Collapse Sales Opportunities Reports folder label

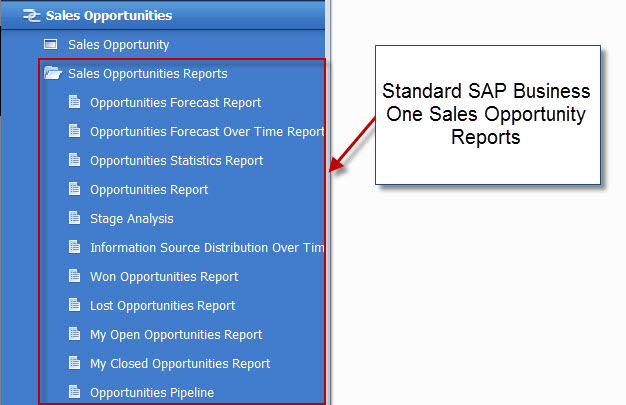click(147, 74)
